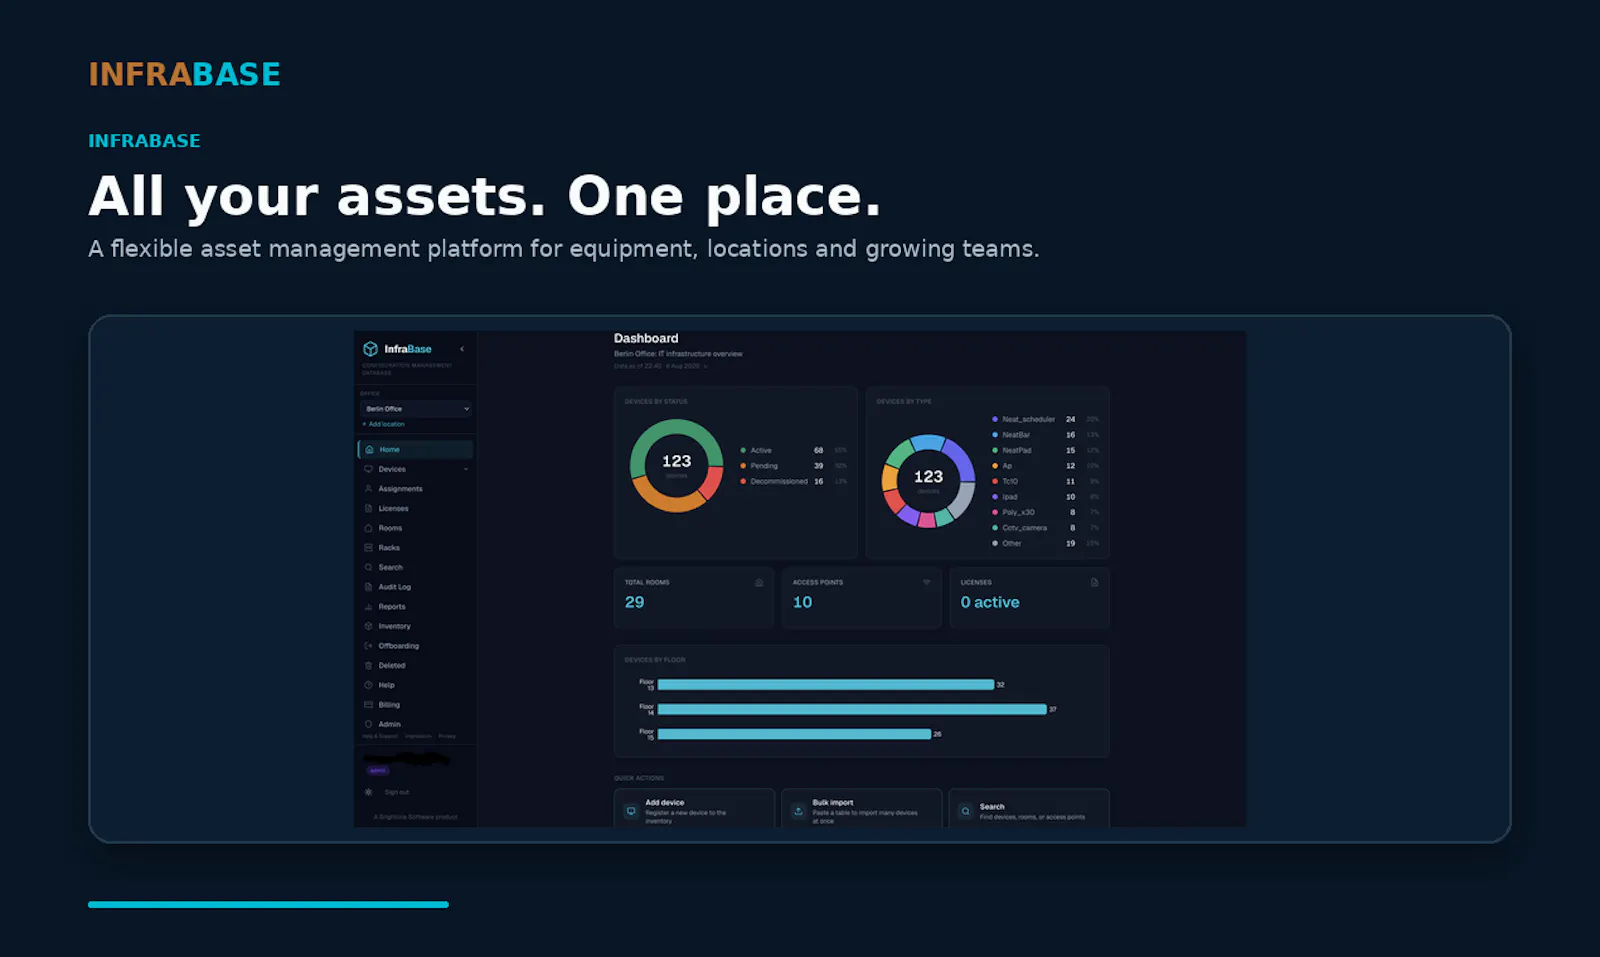Select the NeatBar legend entry
The image size is (1600, 957).
1045,435
